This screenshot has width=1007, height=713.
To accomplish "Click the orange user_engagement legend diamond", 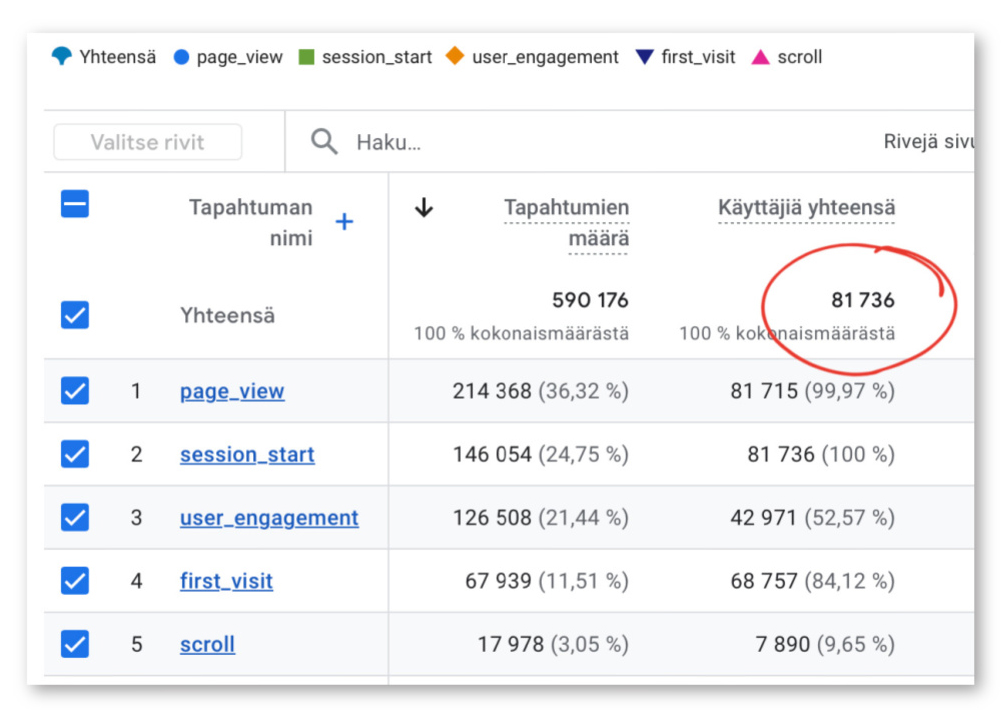I will point(455,57).
